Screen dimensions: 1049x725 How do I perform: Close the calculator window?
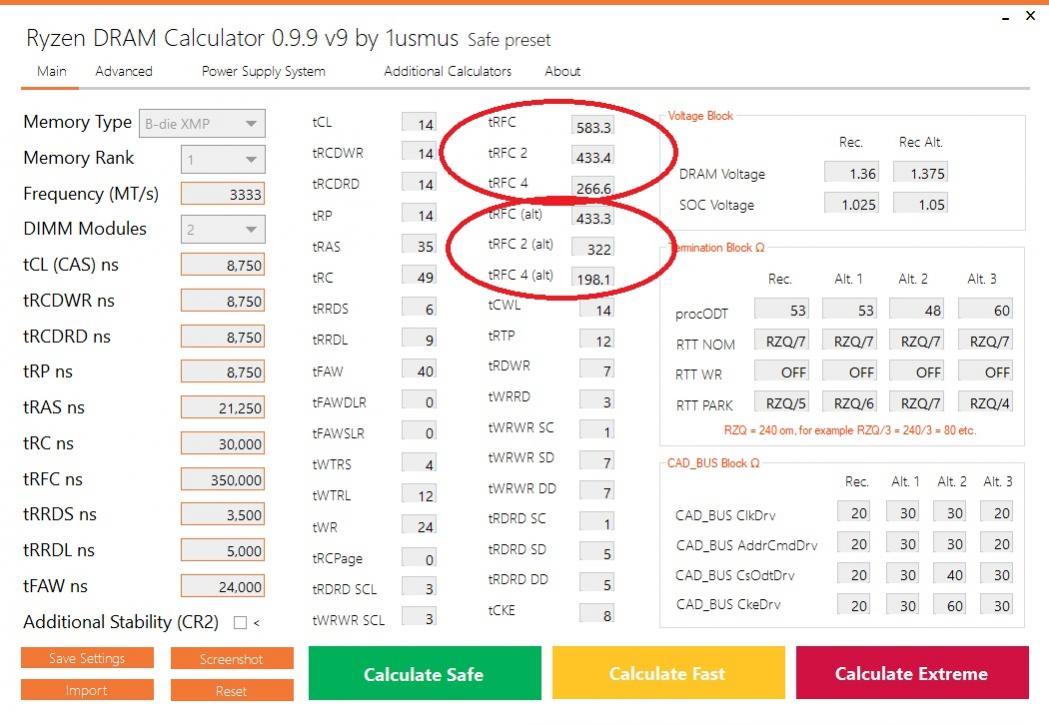pos(1030,16)
